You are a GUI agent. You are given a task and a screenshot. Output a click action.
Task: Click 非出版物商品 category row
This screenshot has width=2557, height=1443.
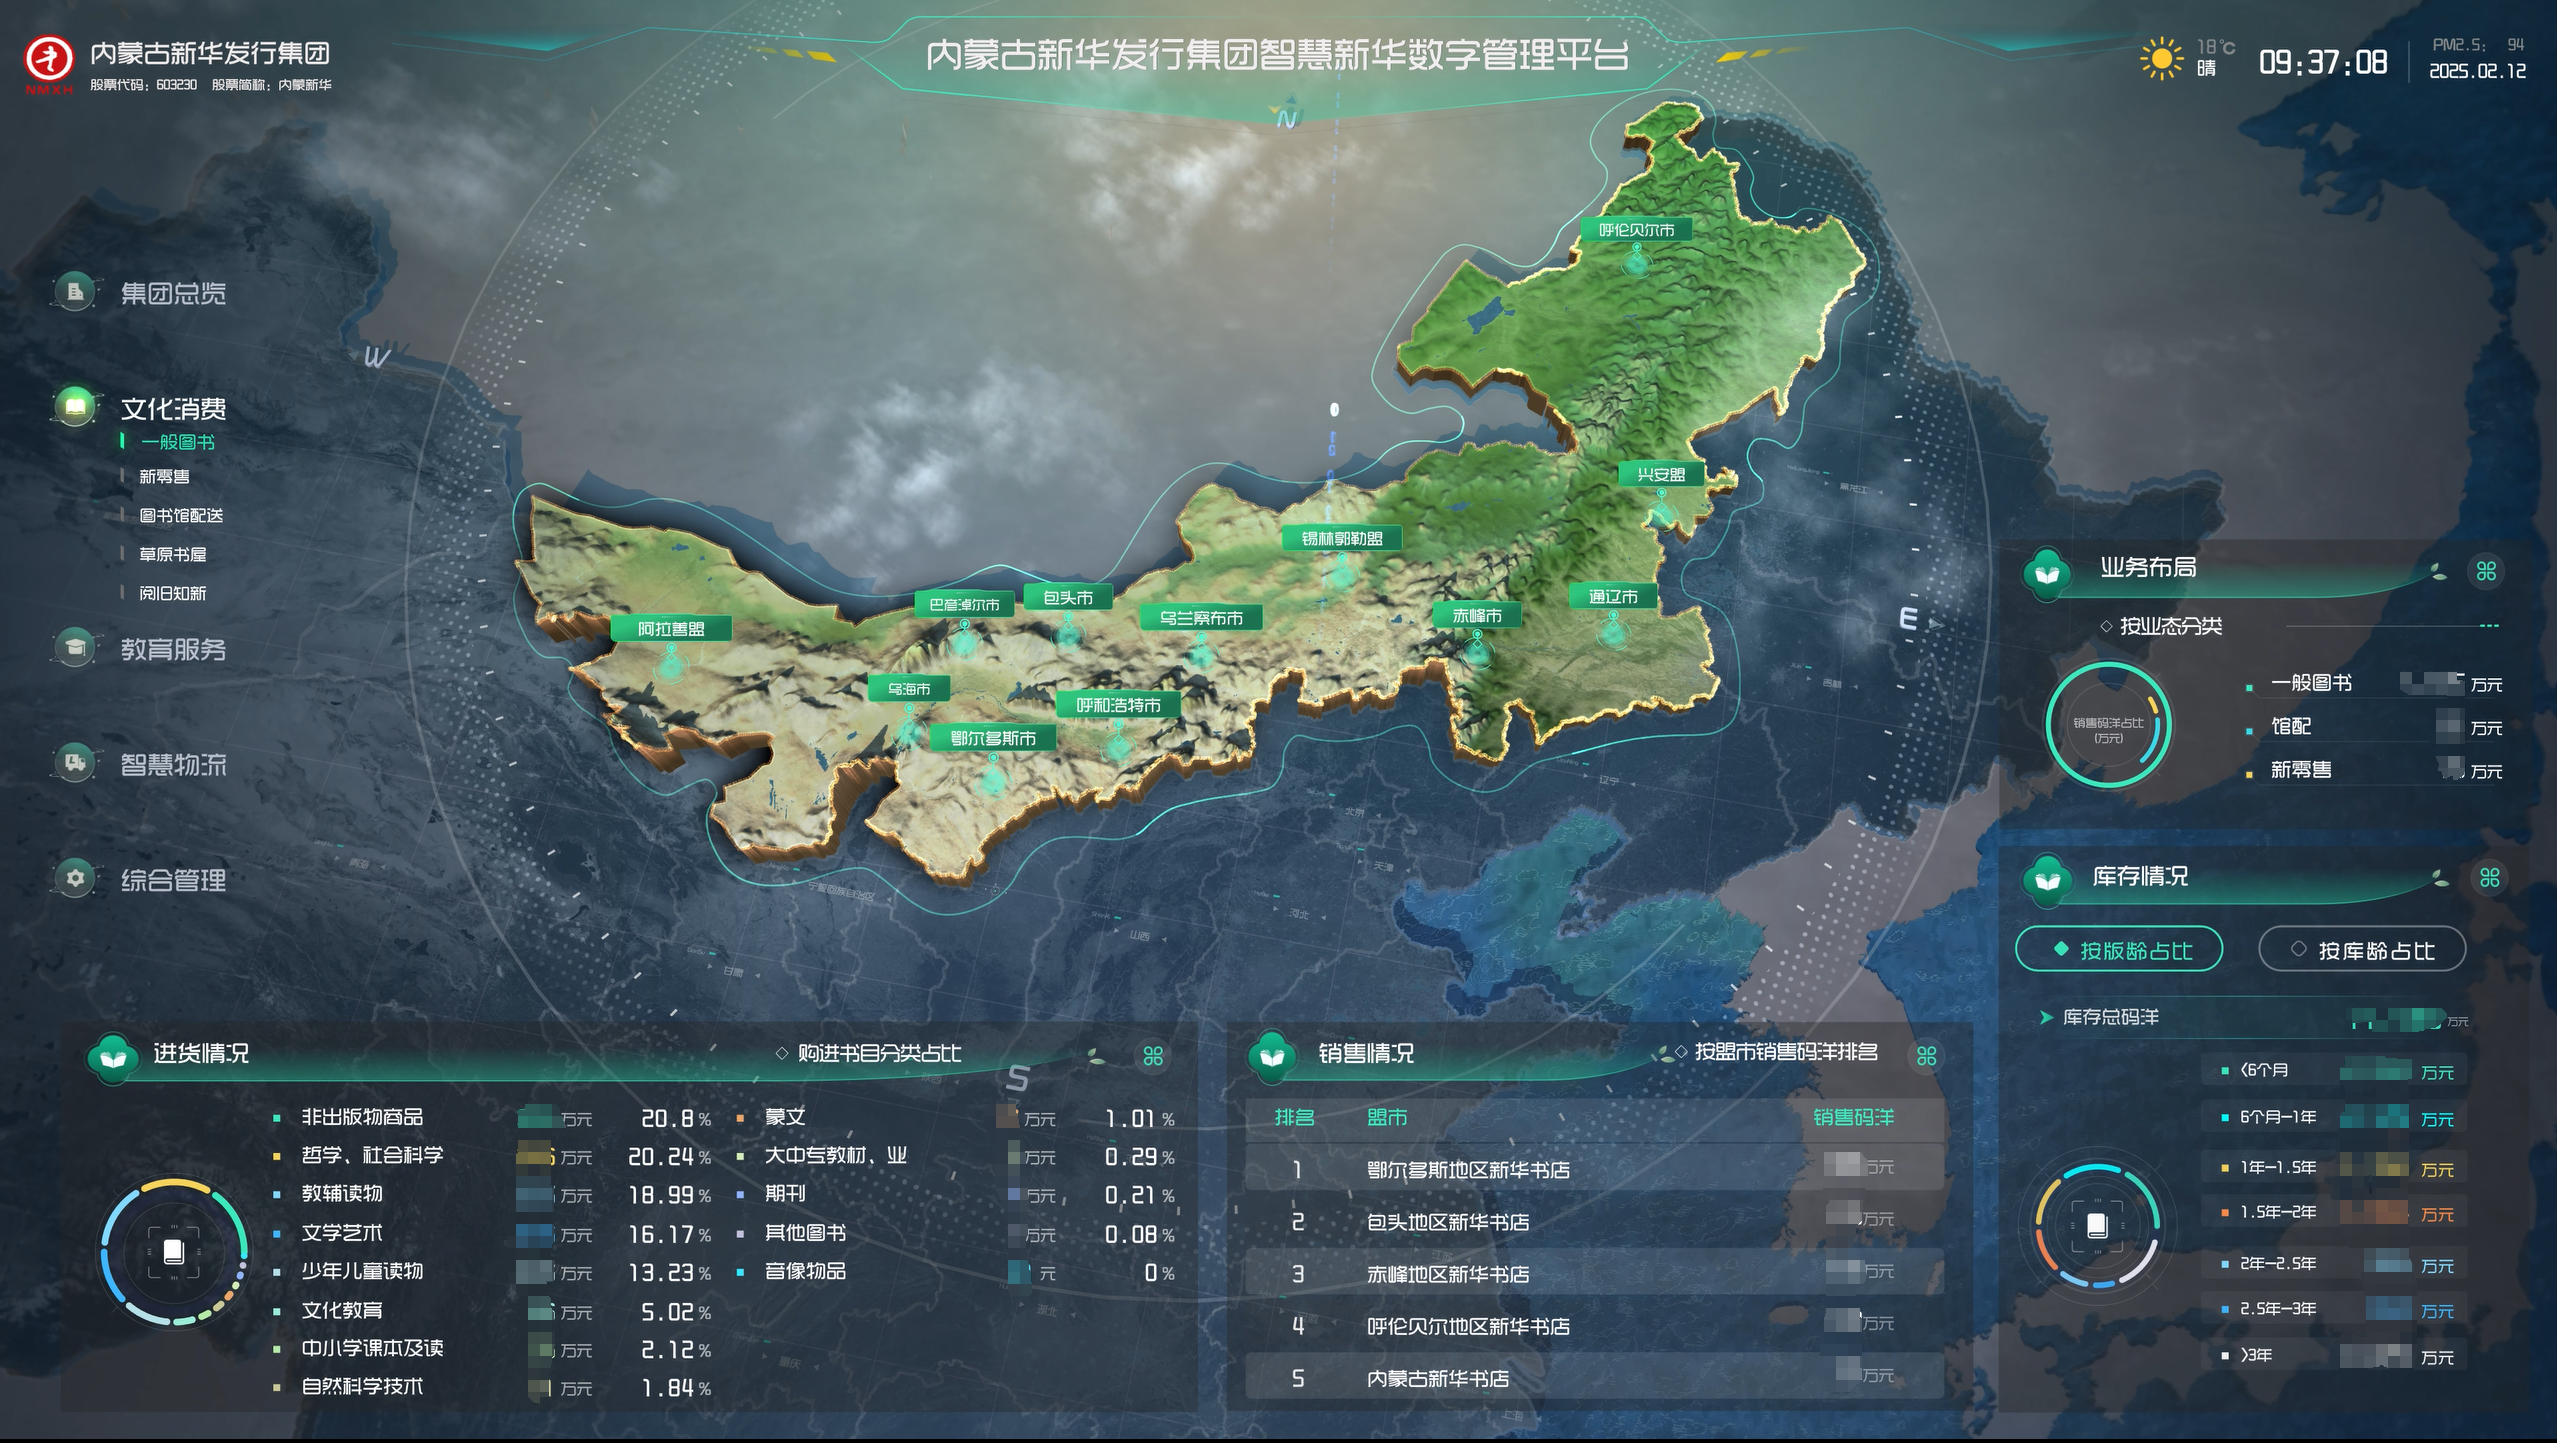pyautogui.click(x=492, y=1117)
